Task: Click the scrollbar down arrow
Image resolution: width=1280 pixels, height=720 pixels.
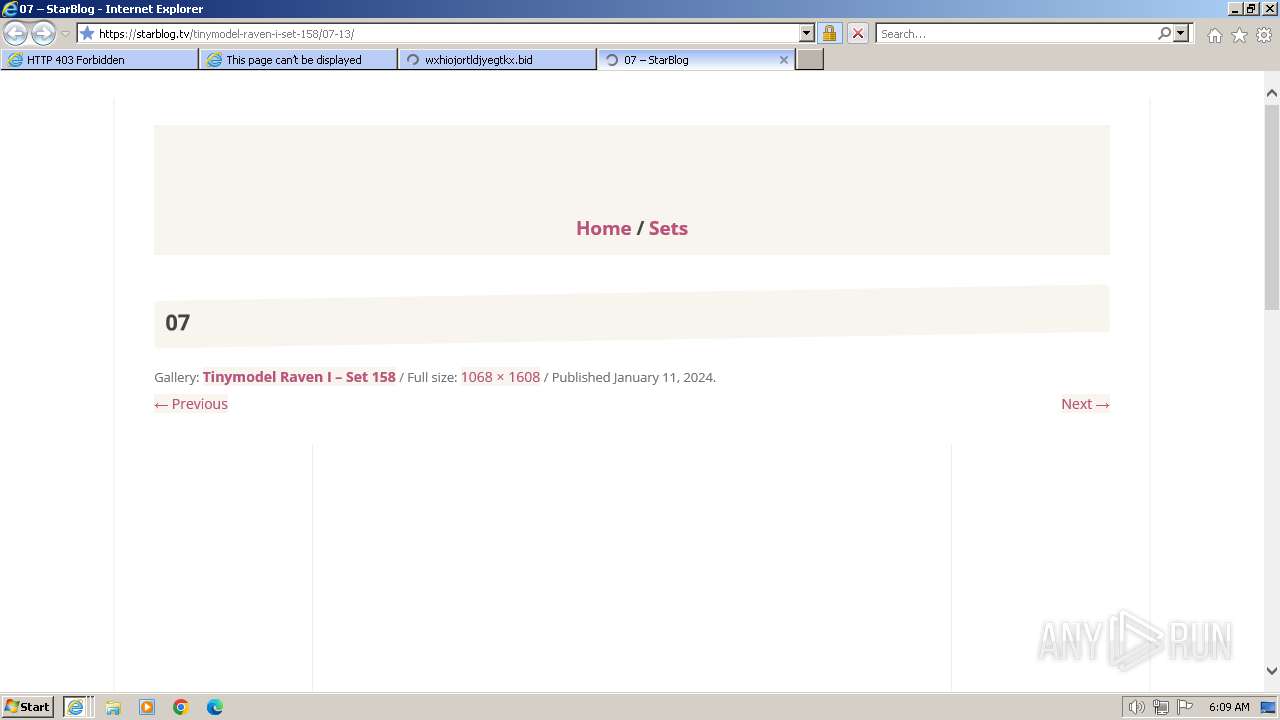Action: tap(1272, 671)
